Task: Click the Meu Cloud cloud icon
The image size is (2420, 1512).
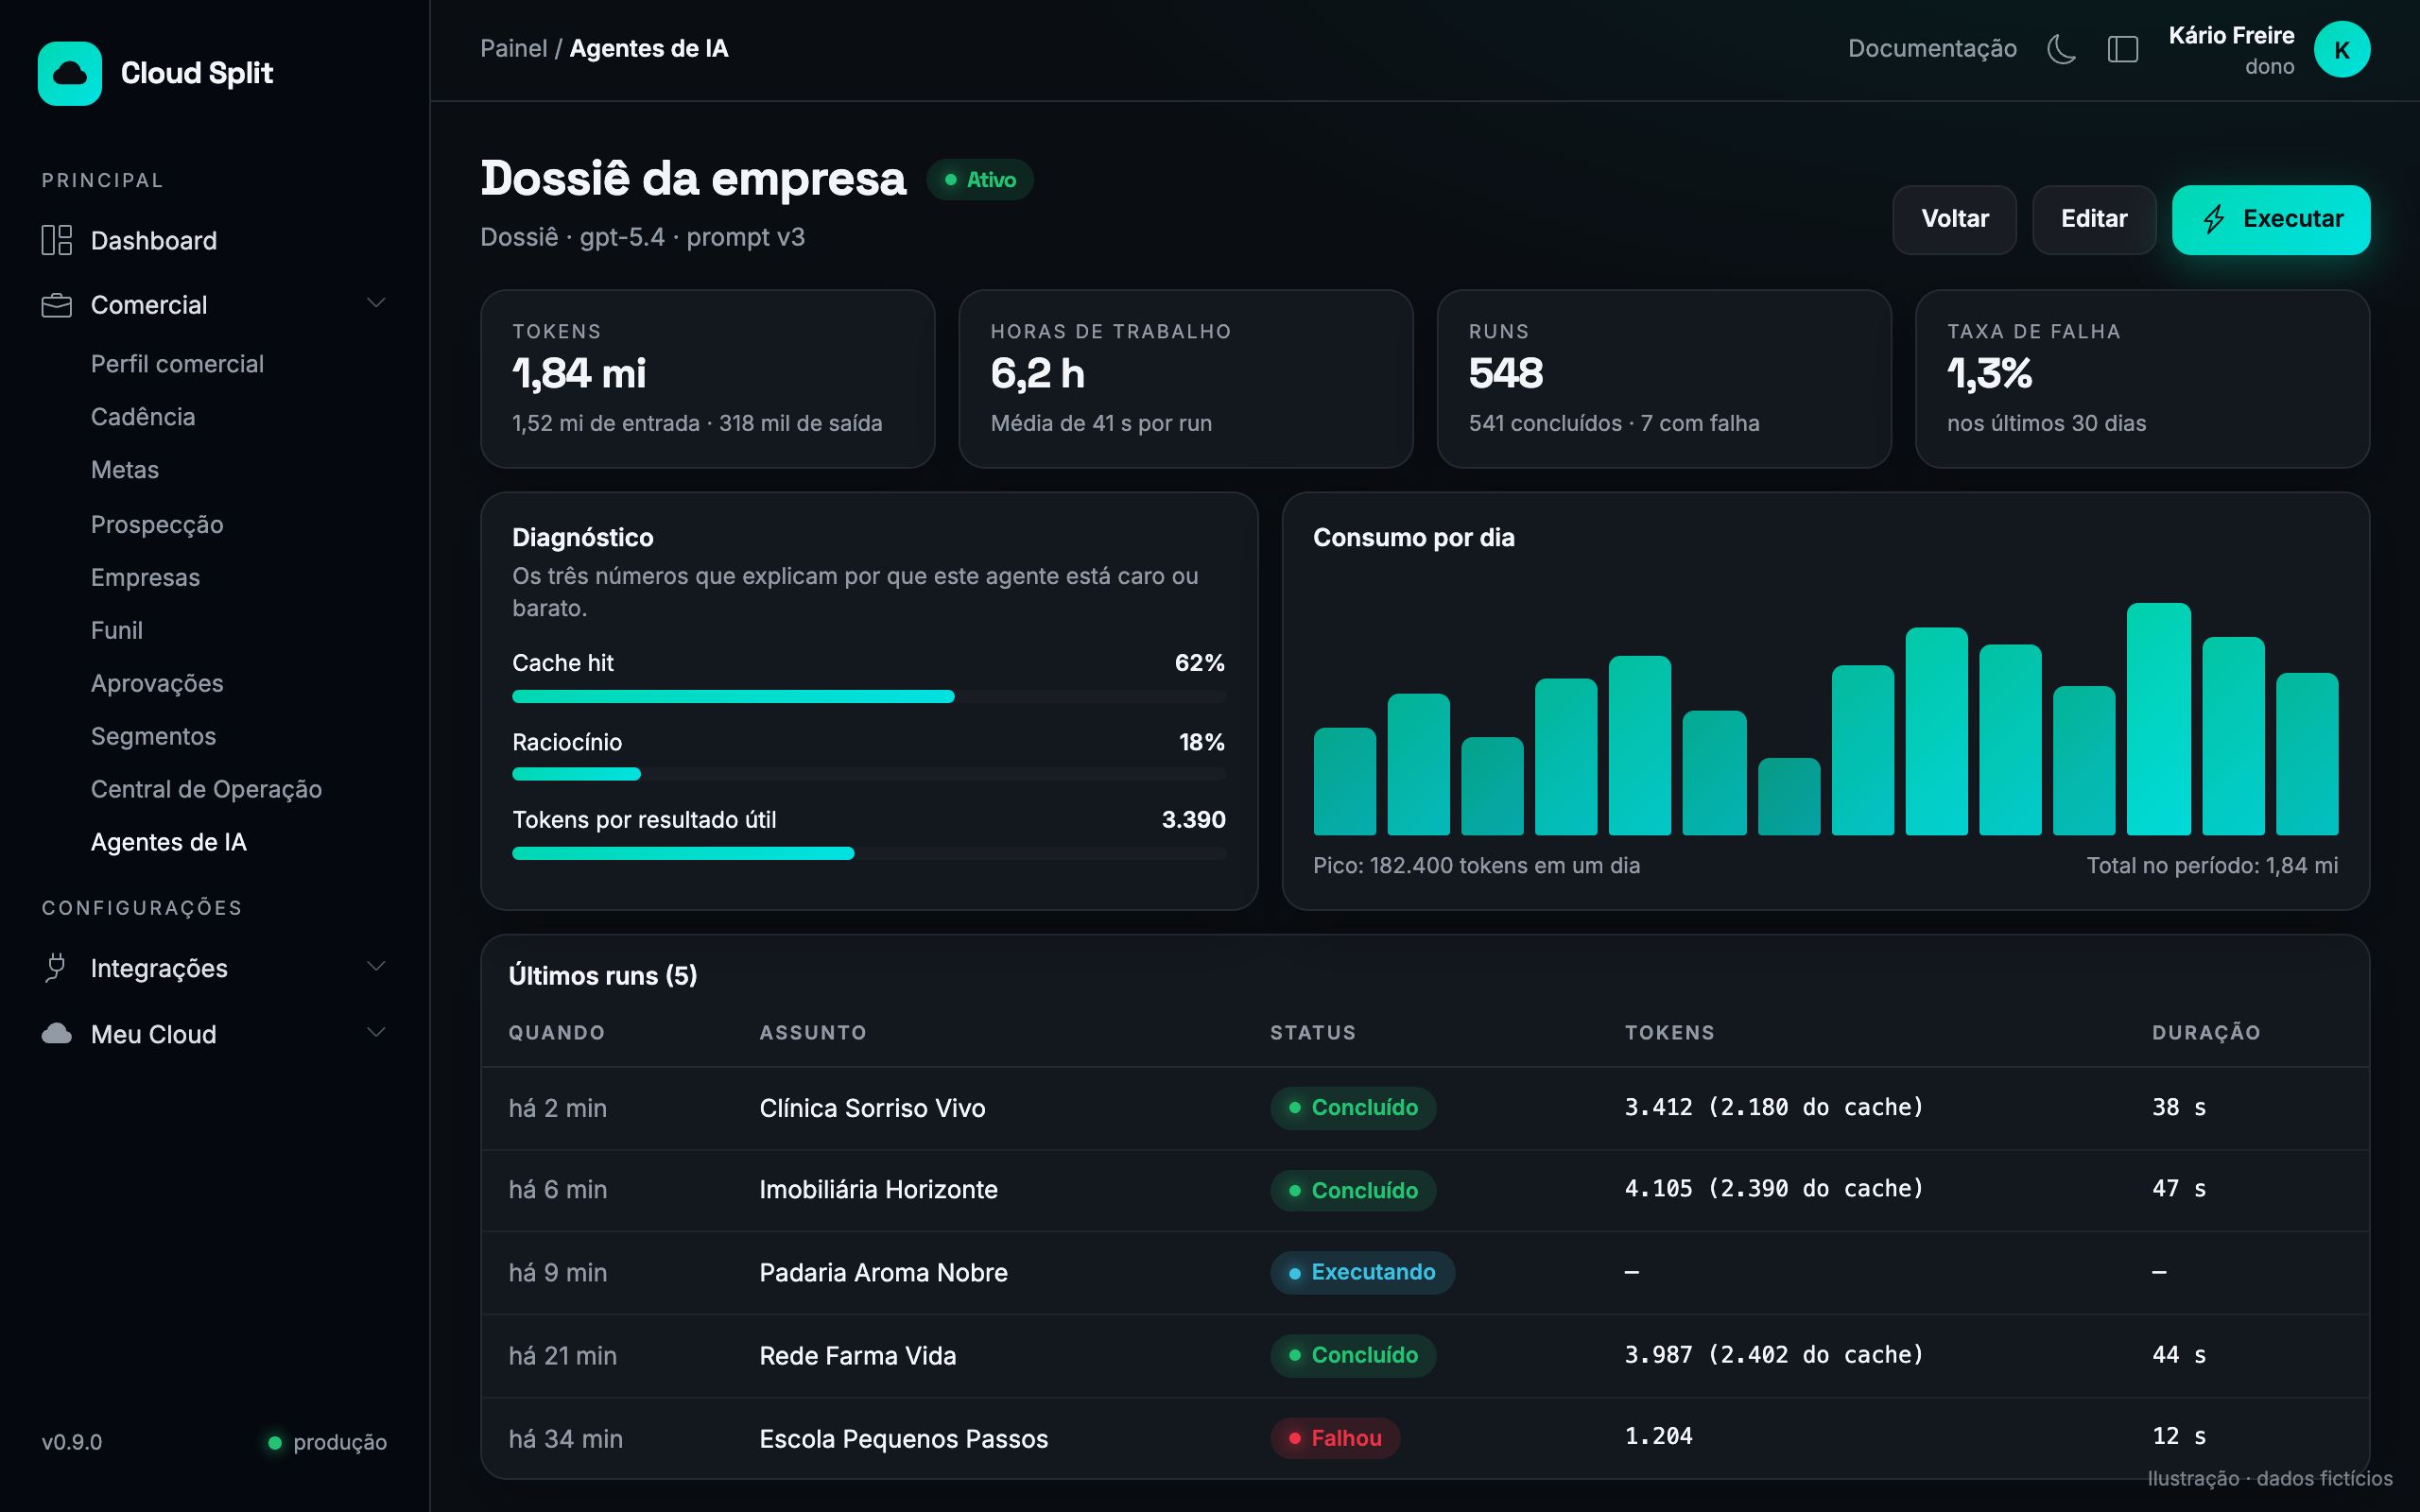Action: click(x=56, y=1034)
